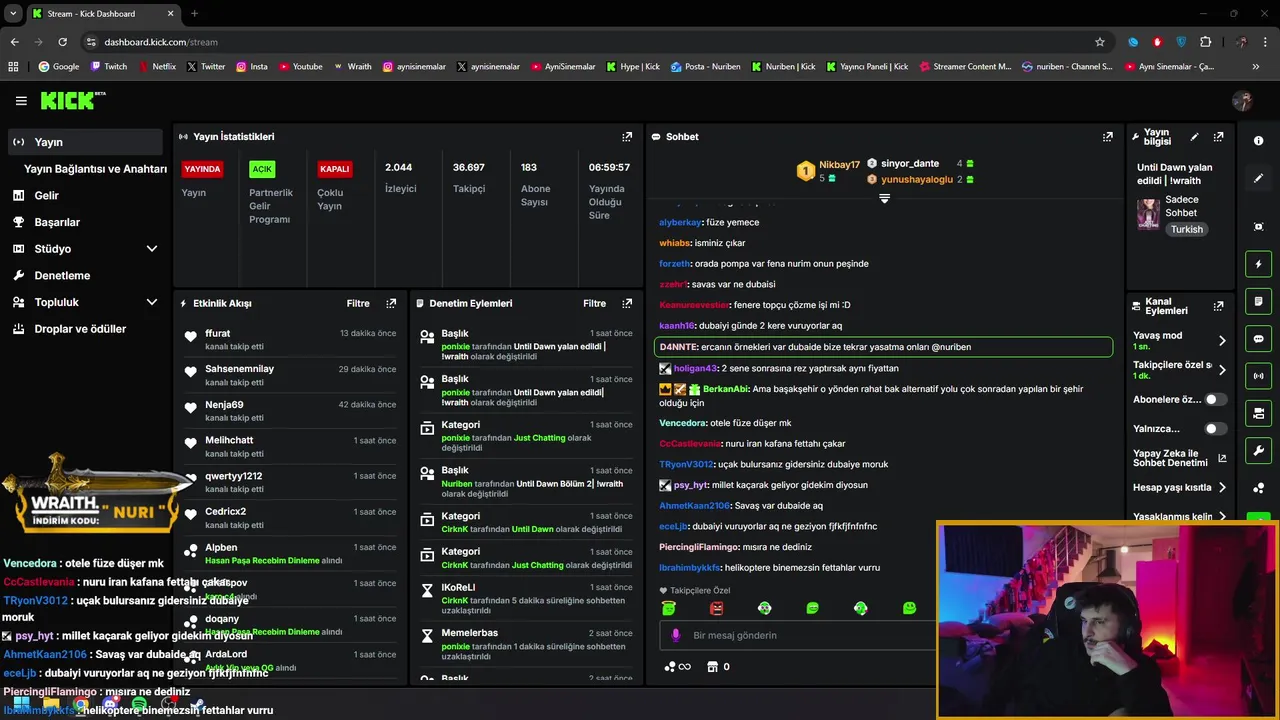This screenshot has height=720, width=1280.
Task: Edit stream info with the pencil in Yayın bilgisi
Action: click(x=1194, y=137)
